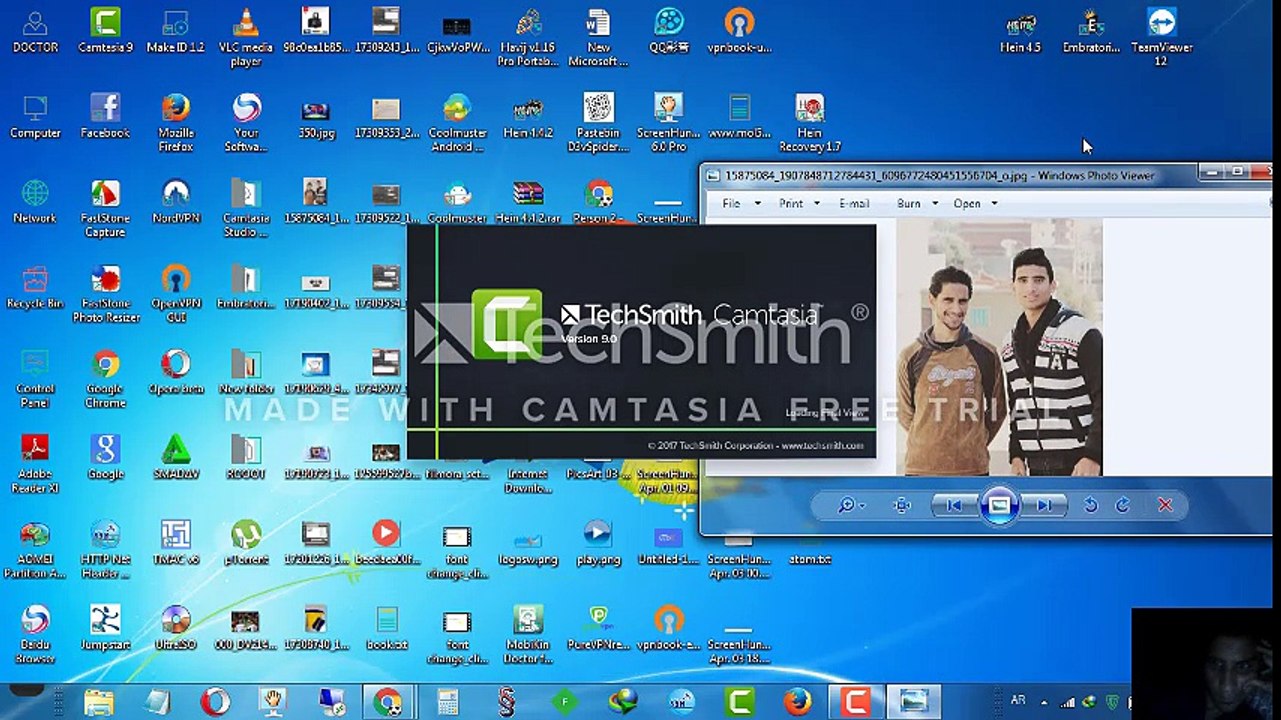Expand the Burn menu in Photo Viewer
The height and width of the screenshot is (720, 1281).
pos(917,203)
